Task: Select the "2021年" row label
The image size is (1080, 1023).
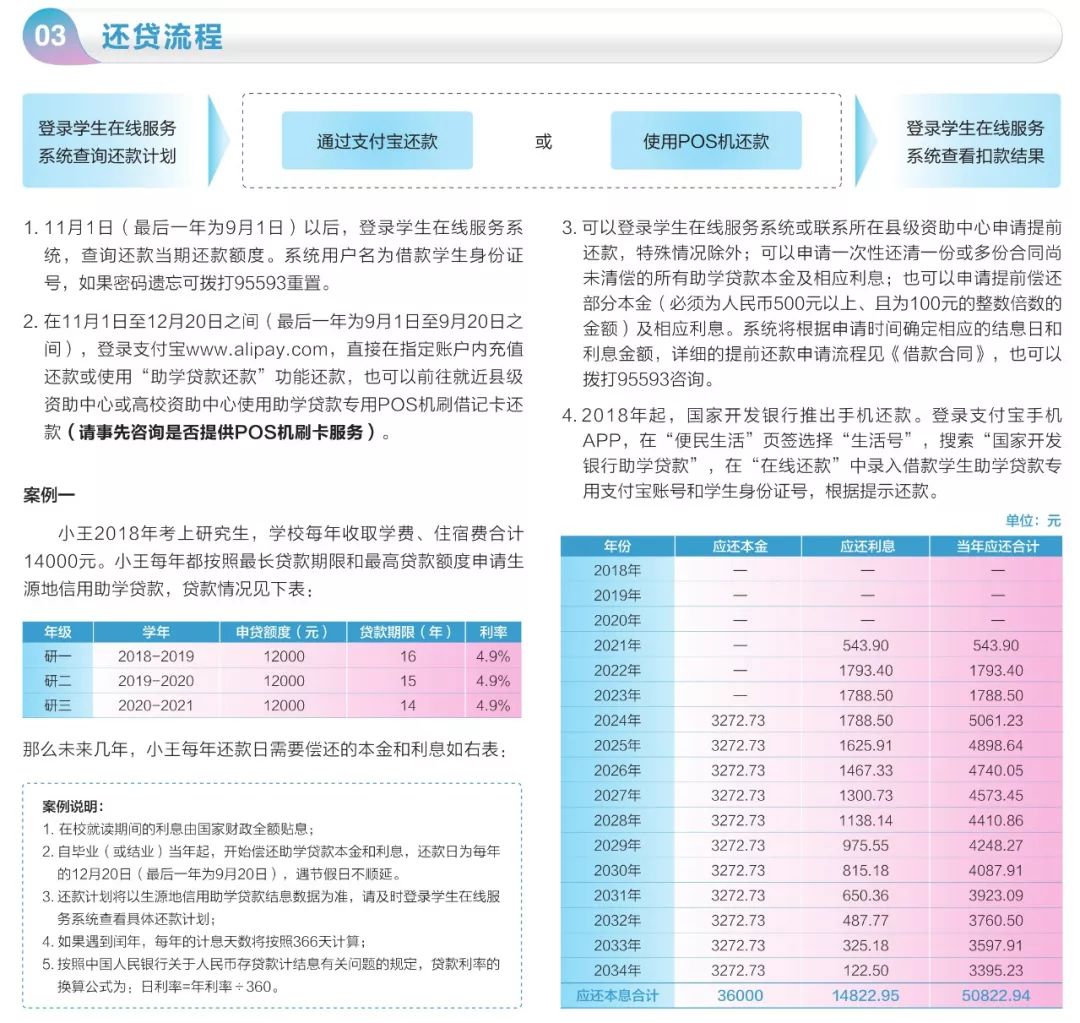Action: click(617, 645)
